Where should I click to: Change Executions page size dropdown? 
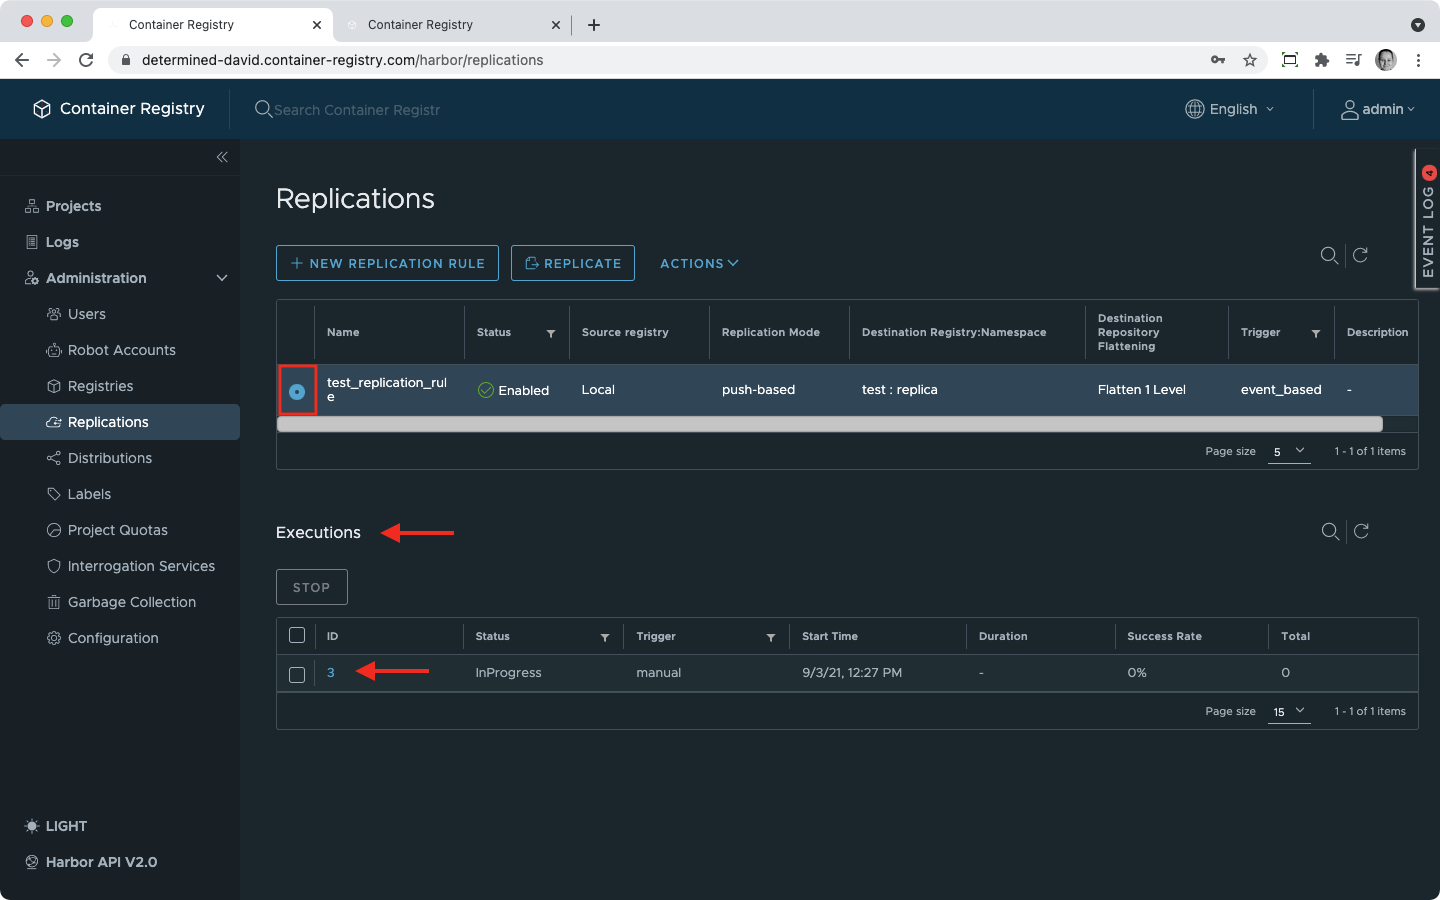1289,711
